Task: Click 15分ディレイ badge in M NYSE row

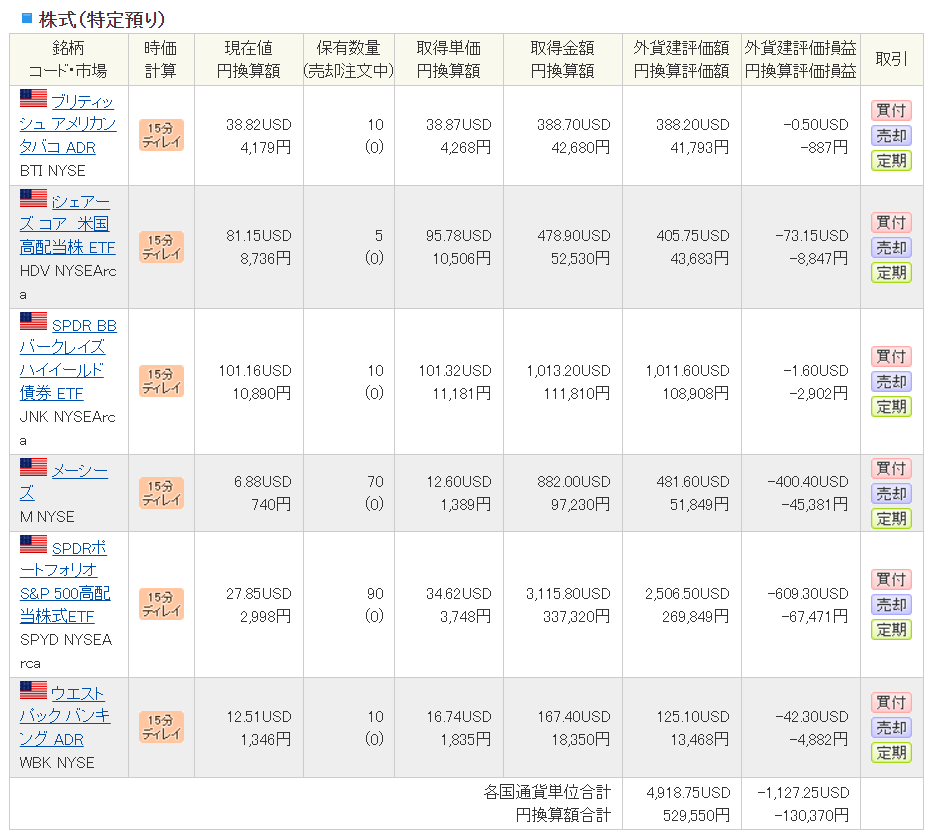Action: (161, 493)
